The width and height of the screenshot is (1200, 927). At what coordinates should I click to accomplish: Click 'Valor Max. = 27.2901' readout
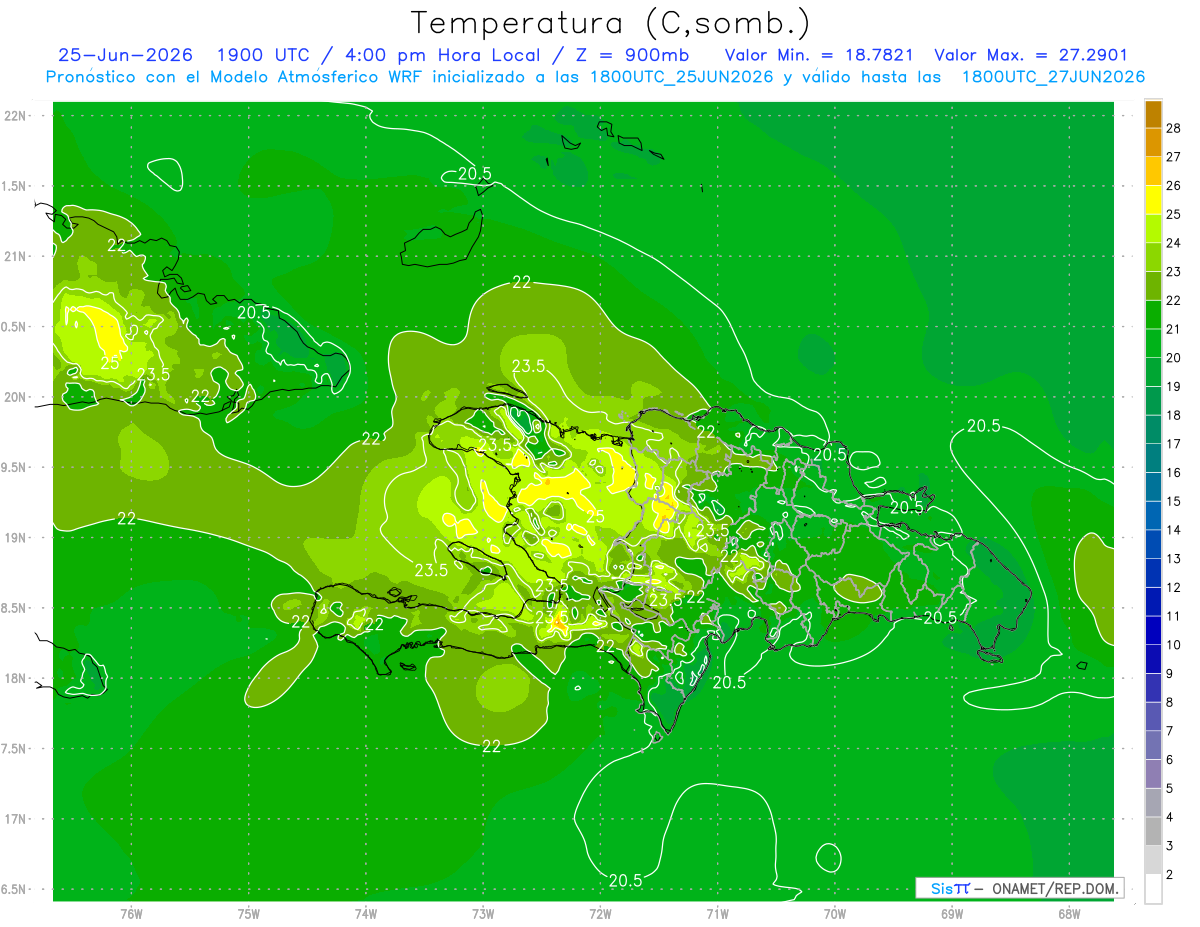[x=1031, y=56]
